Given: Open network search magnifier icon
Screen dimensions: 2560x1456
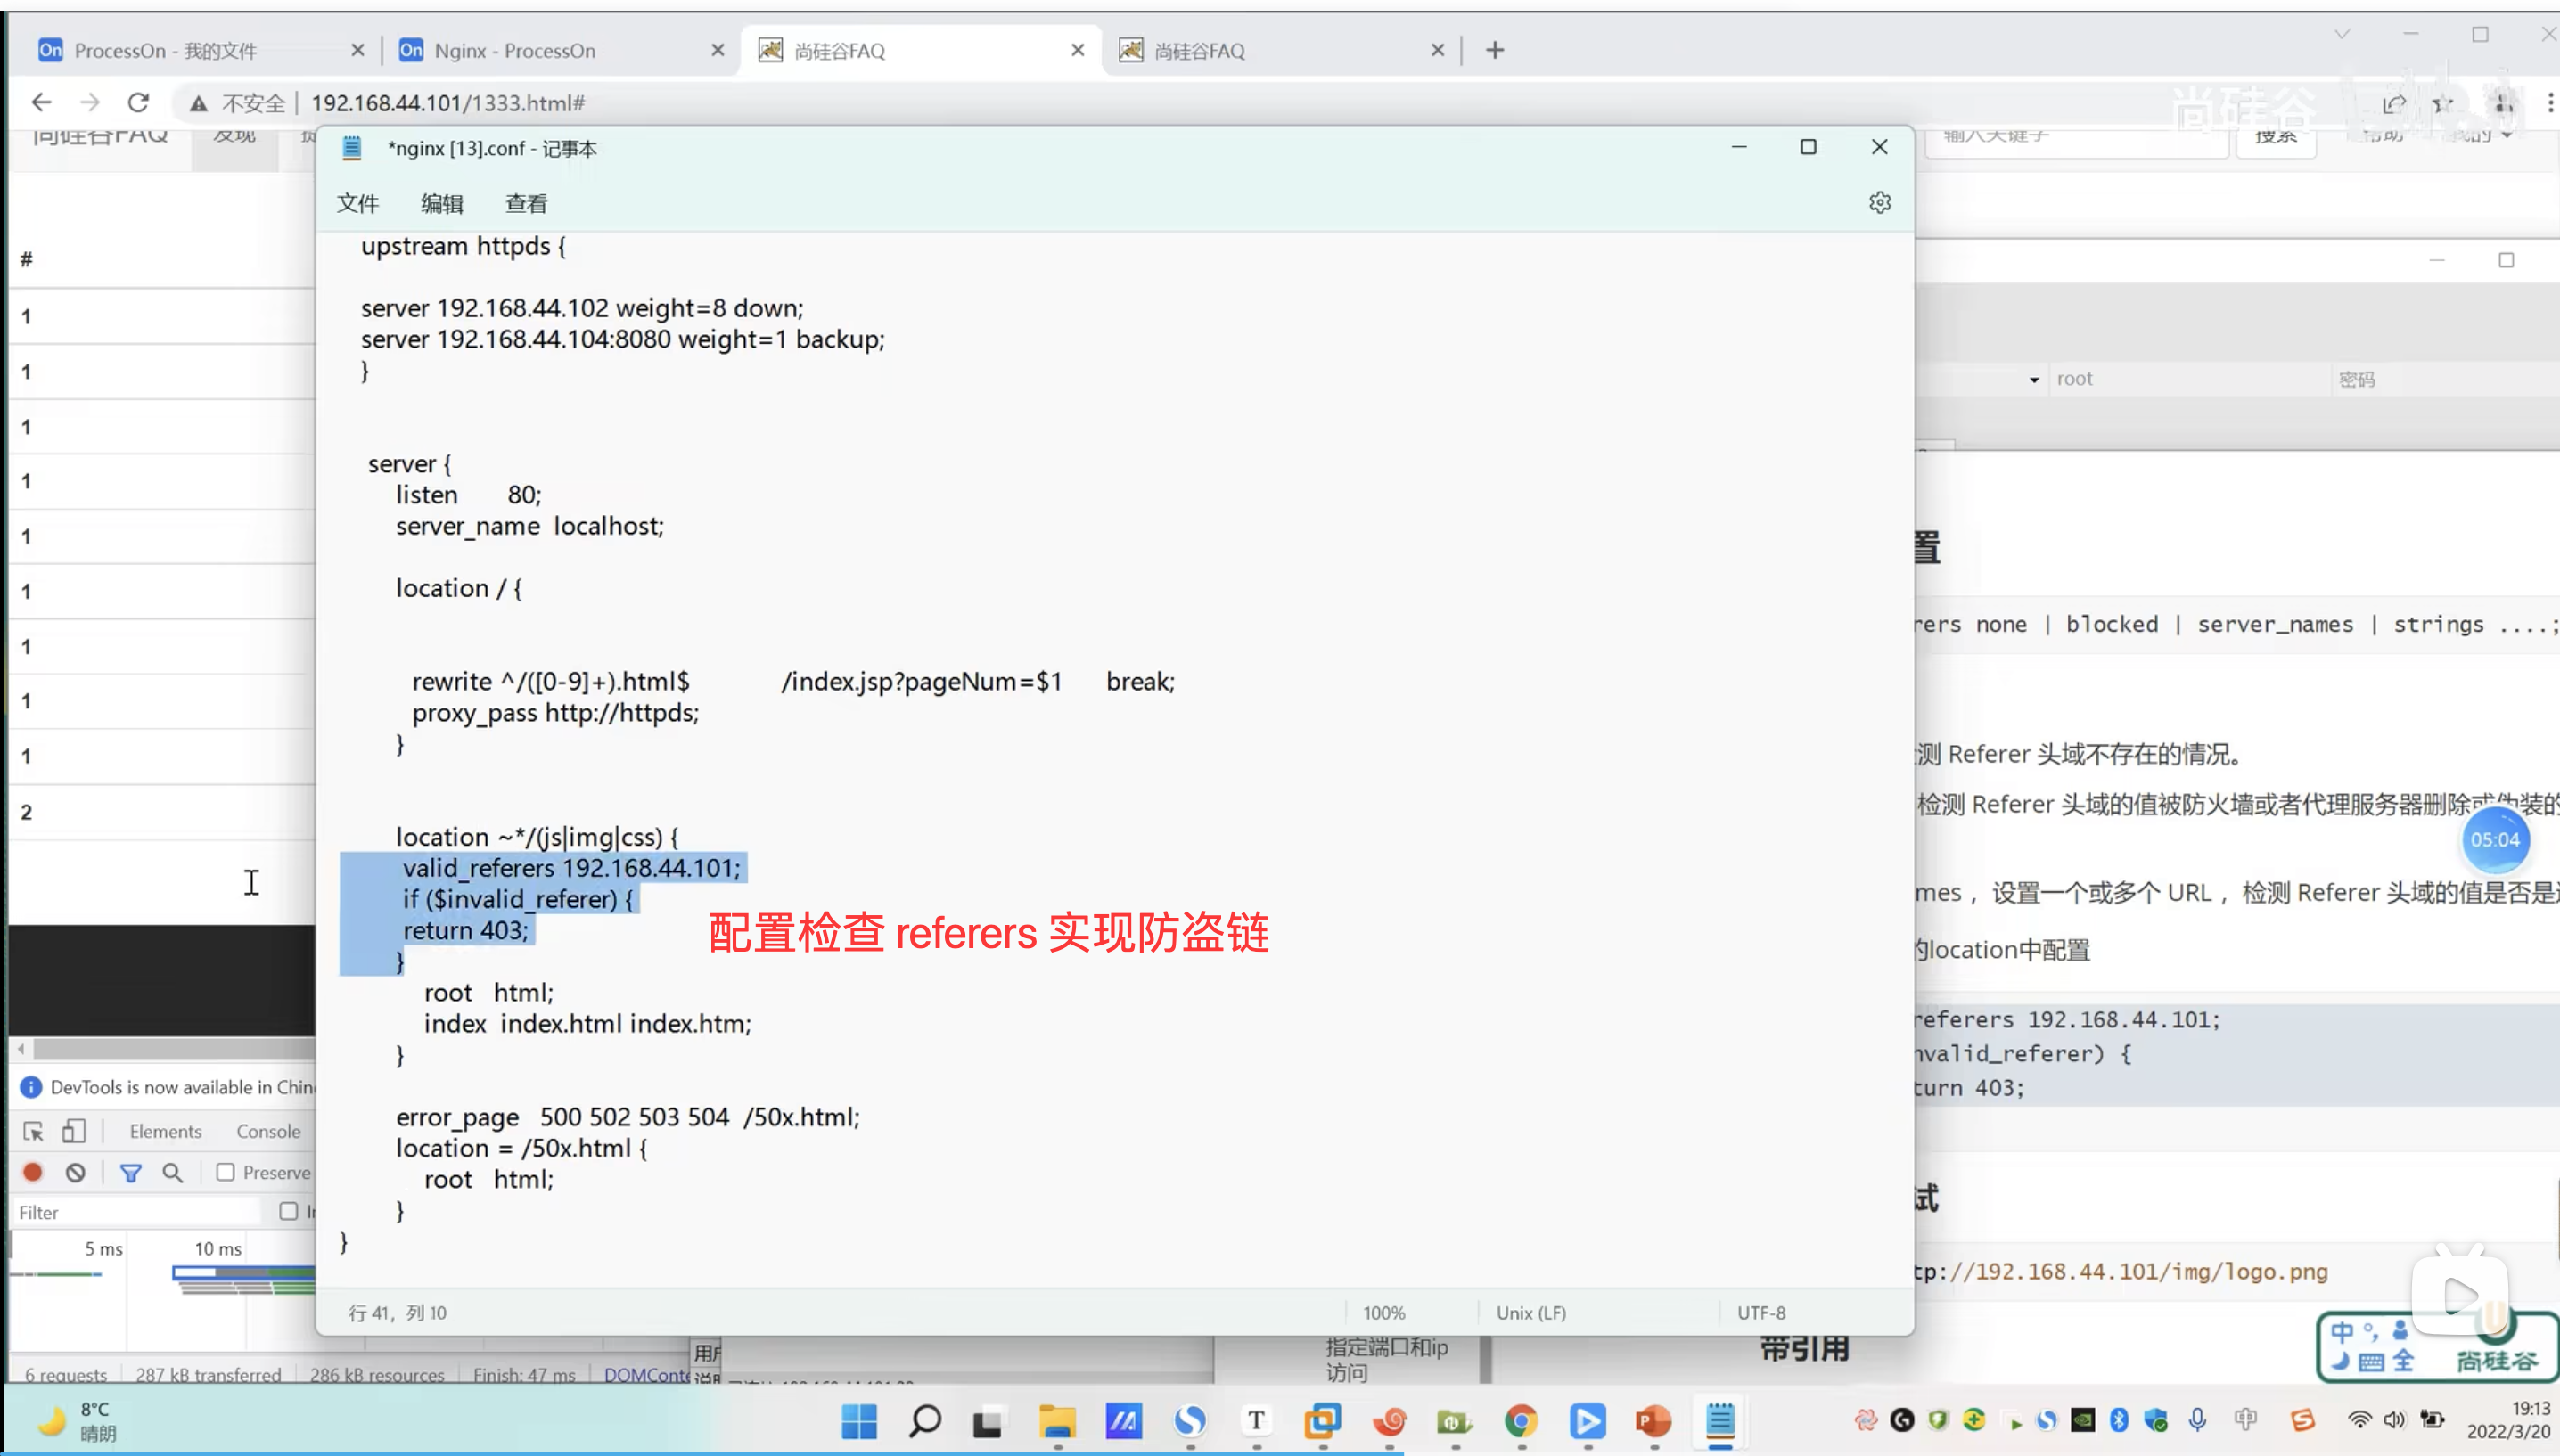Looking at the screenshot, I should coord(172,1172).
